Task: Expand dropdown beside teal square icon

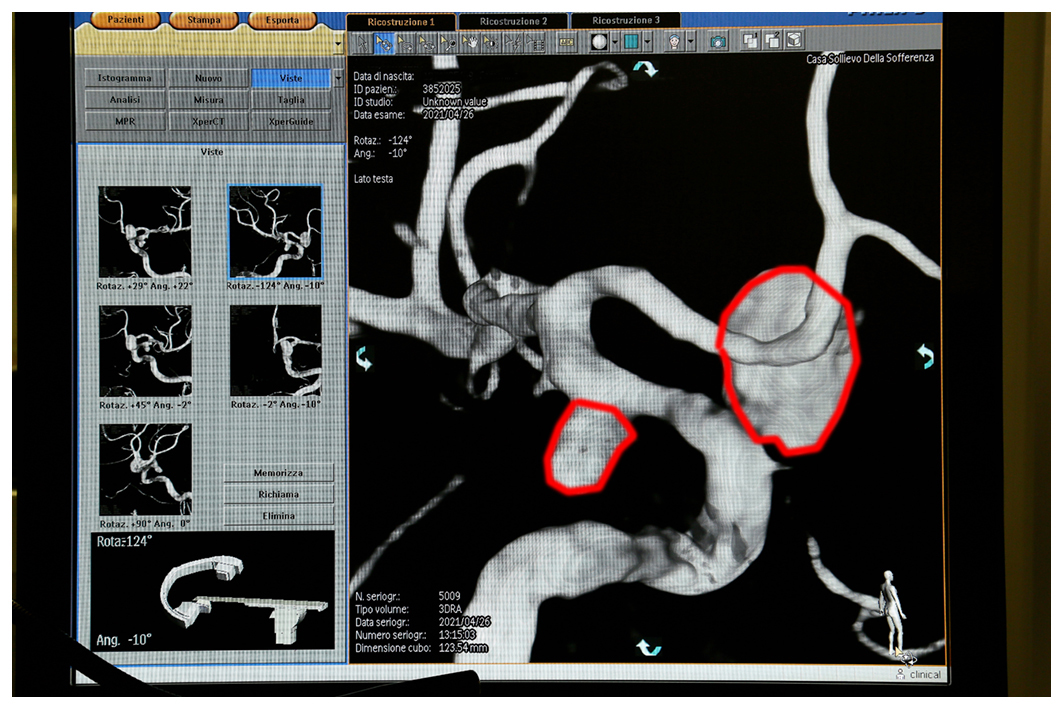Action: 647,42
